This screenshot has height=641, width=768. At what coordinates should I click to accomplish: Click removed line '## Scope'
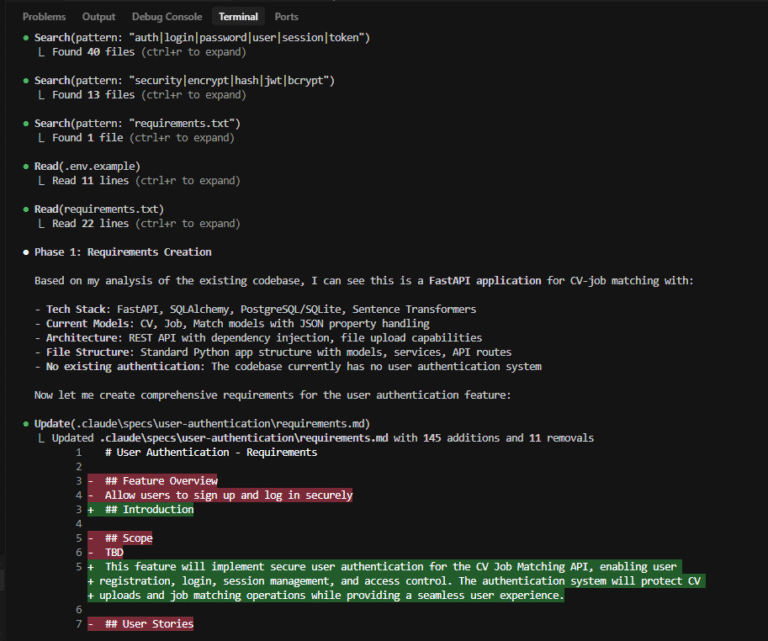pyautogui.click(x=120, y=538)
